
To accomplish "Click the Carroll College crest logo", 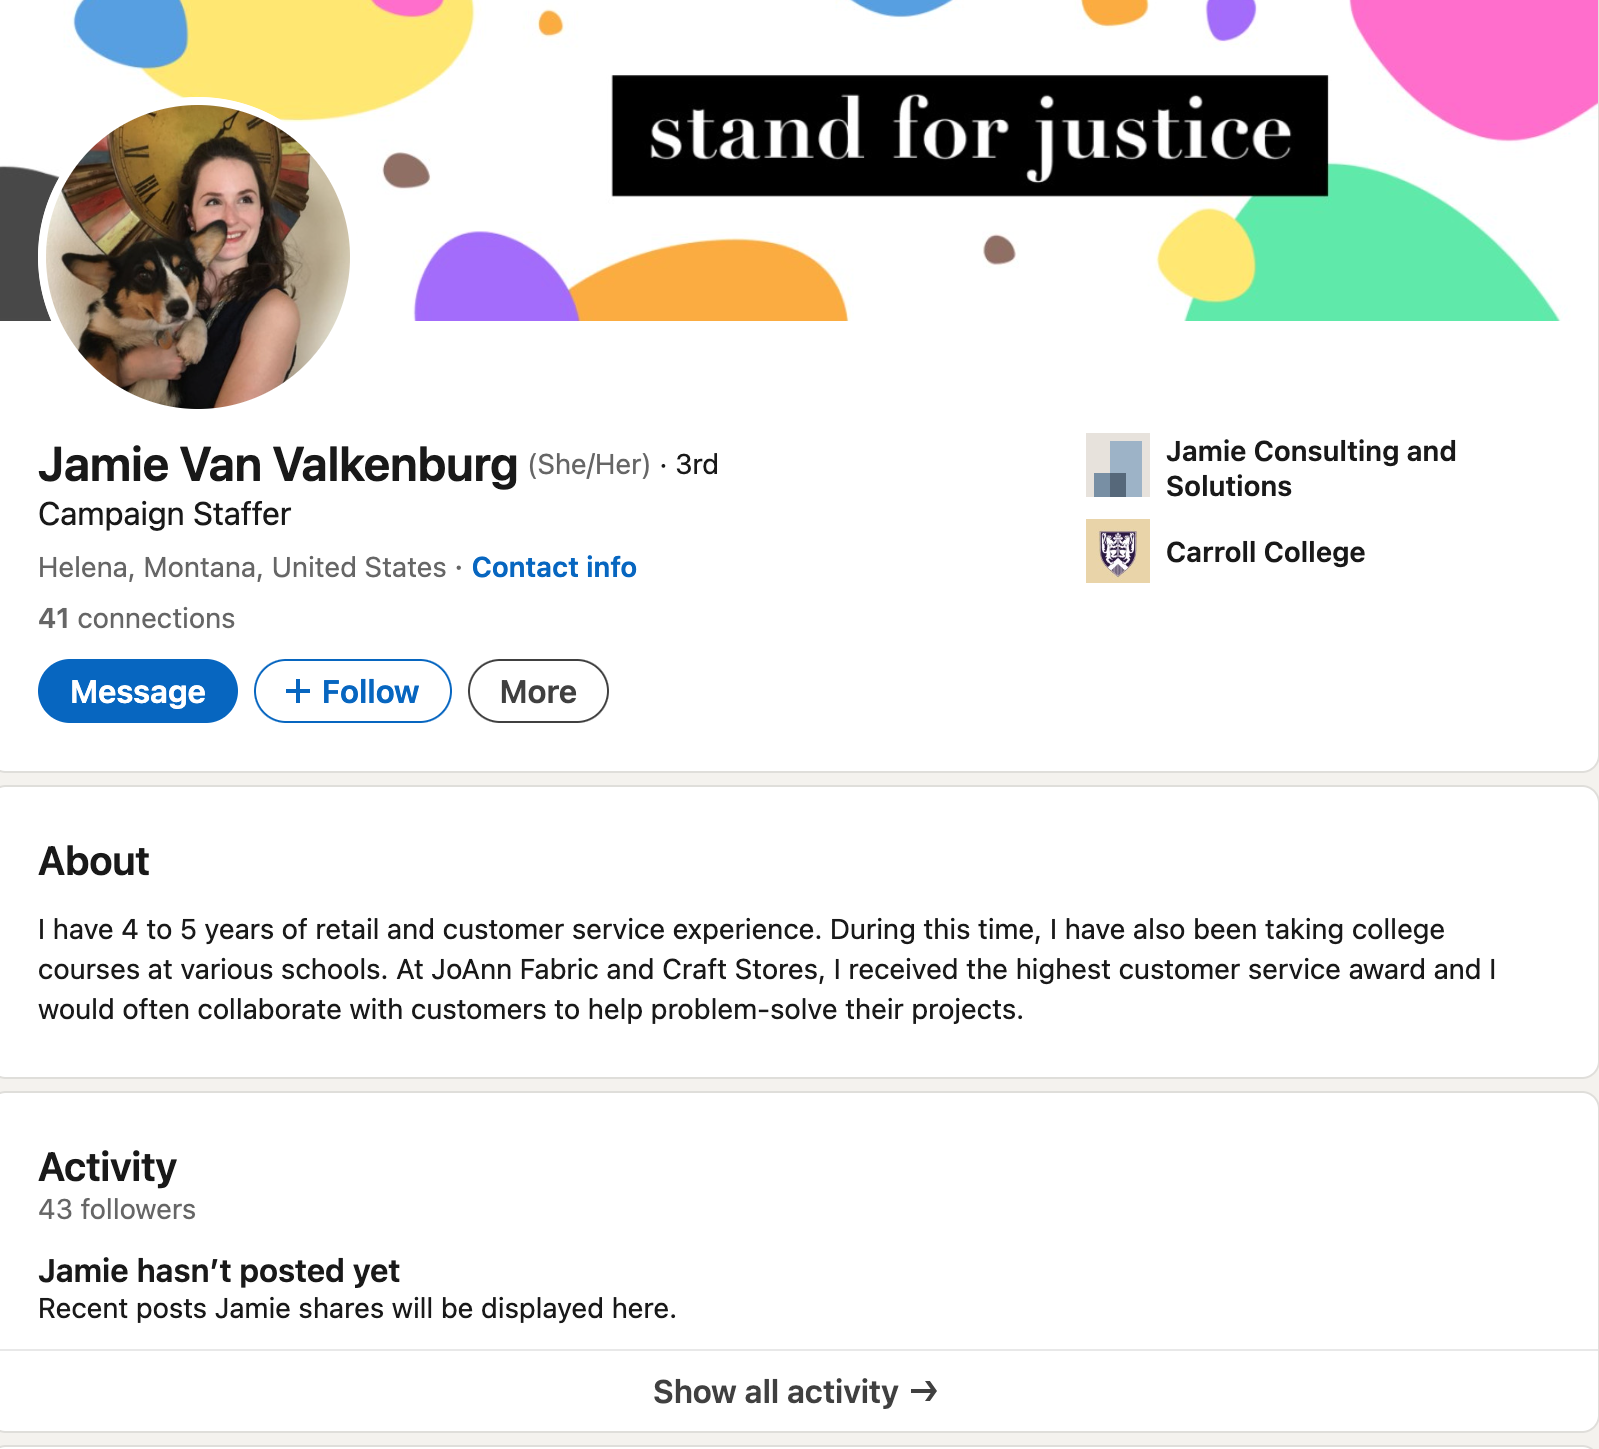I will pos(1117,551).
